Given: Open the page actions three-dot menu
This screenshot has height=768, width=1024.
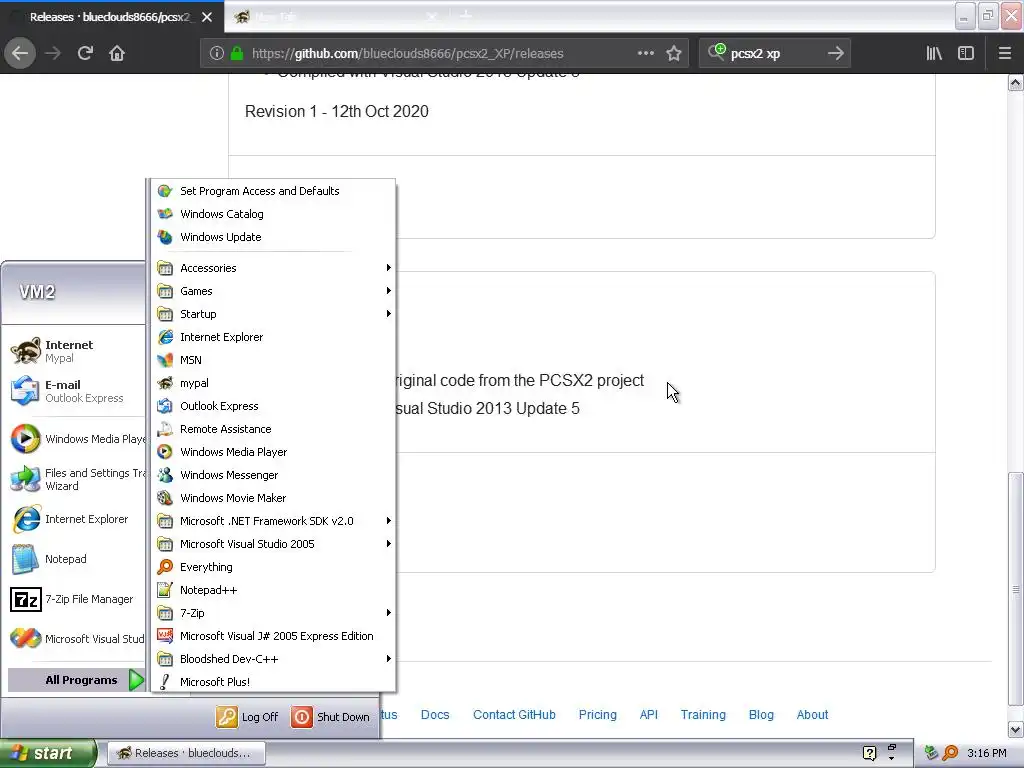Looking at the screenshot, I should [645, 54].
